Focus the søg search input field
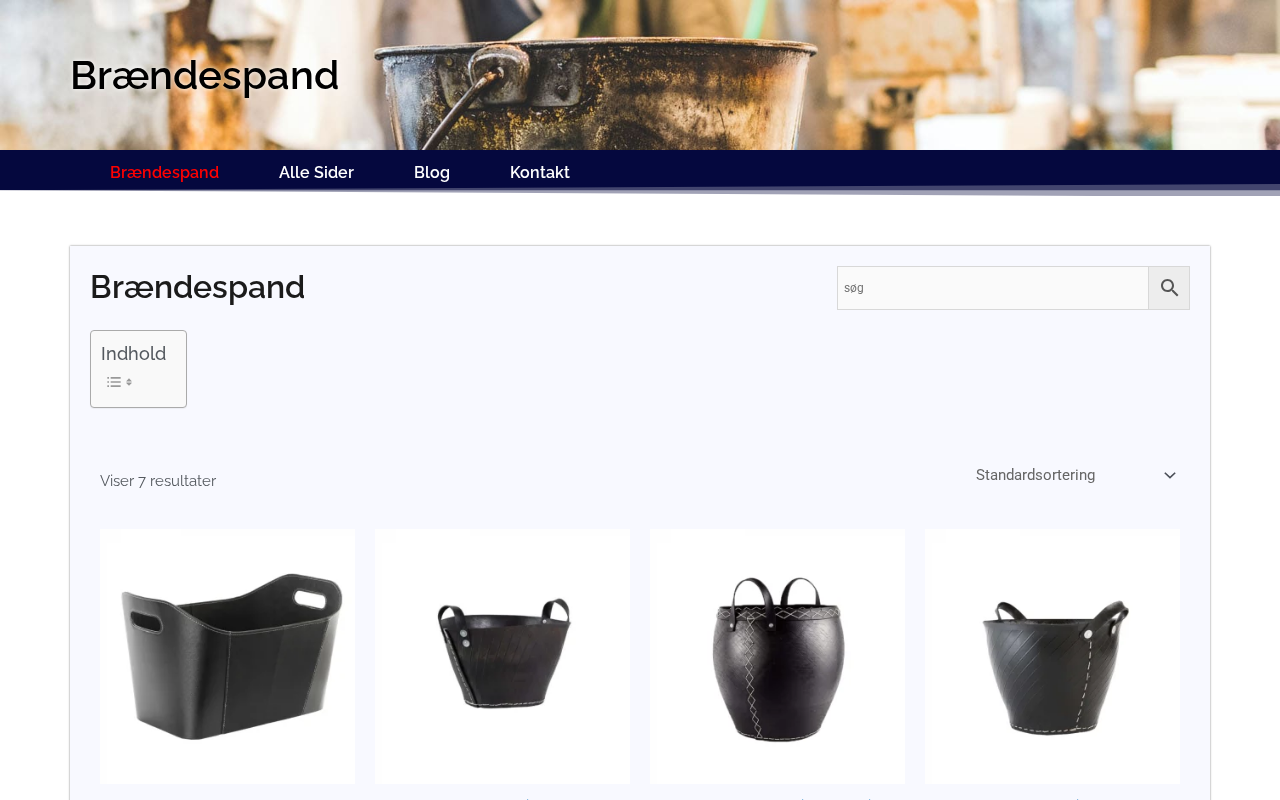The height and width of the screenshot is (800, 1280). point(992,288)
